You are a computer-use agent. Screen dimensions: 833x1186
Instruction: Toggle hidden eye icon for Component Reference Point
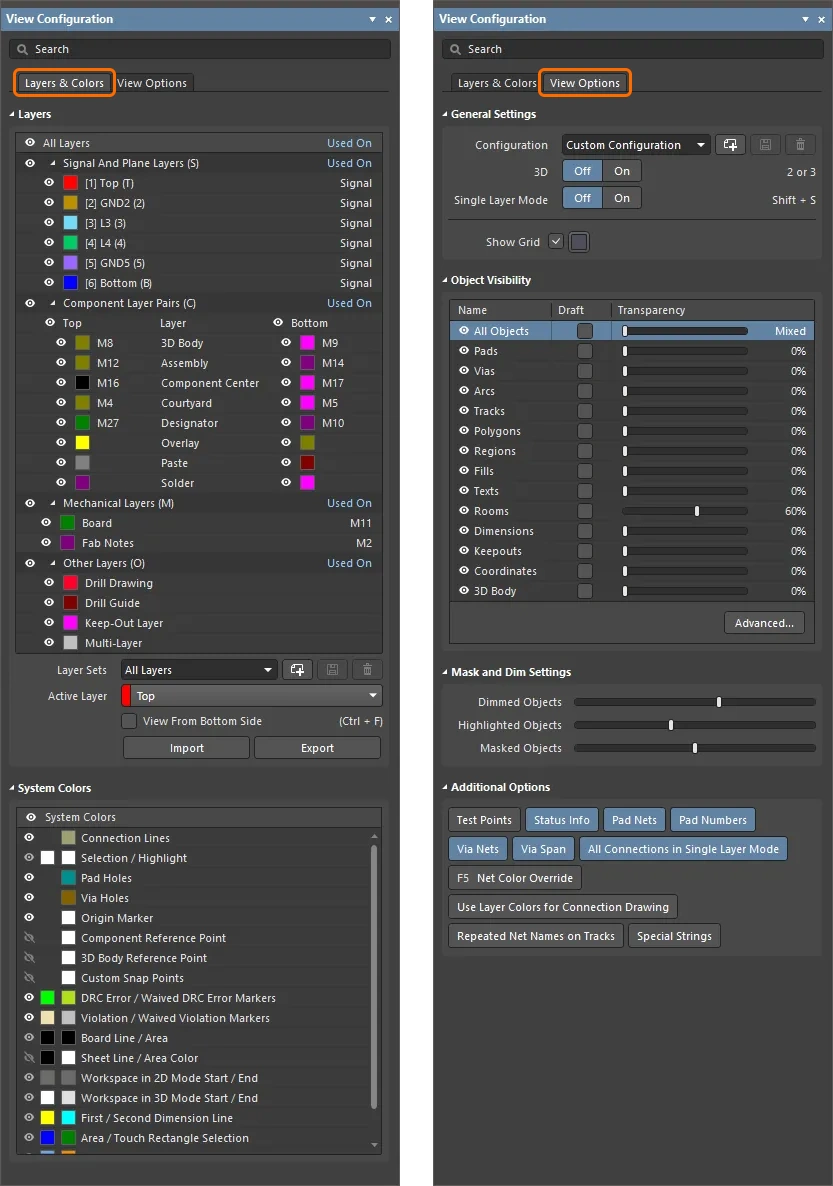click(30, 937)
